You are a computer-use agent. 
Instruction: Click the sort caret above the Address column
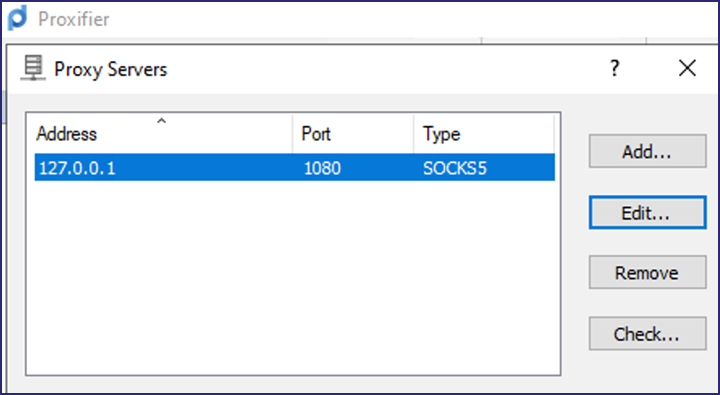pos(161,121)
